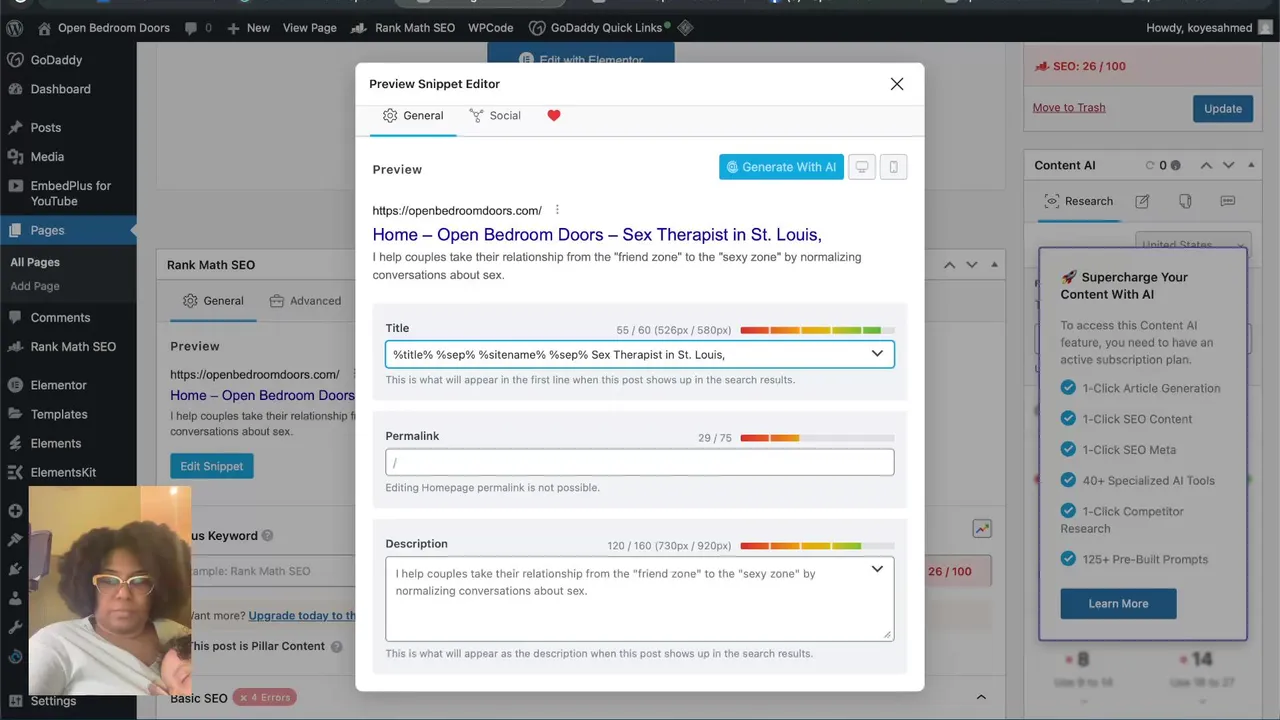This screenshot has width=1280, height=720.
Task: Click Edit Snippet button
Action: tap(211, 466)
